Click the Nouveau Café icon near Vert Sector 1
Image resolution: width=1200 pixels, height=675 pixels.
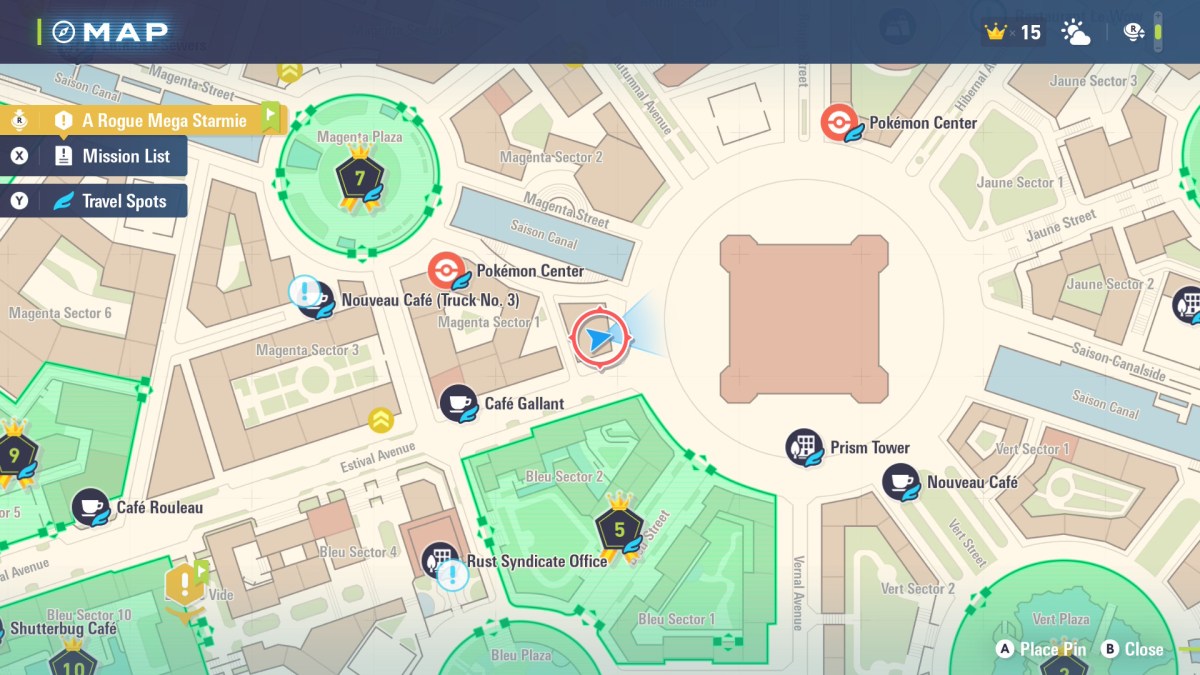901,482
